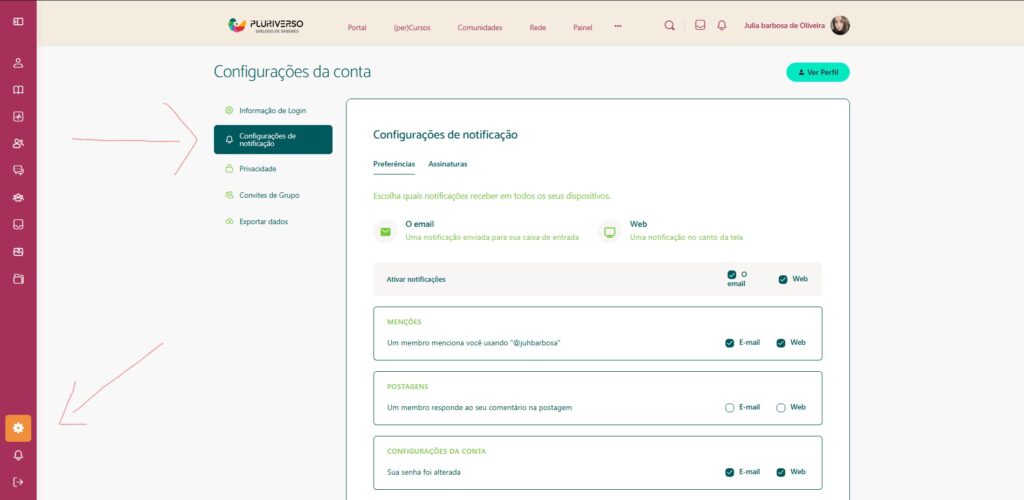Toggle the sidebar panel icon at top
Image resolution: width=1024 pixels, height=500 pixels.
18,22
